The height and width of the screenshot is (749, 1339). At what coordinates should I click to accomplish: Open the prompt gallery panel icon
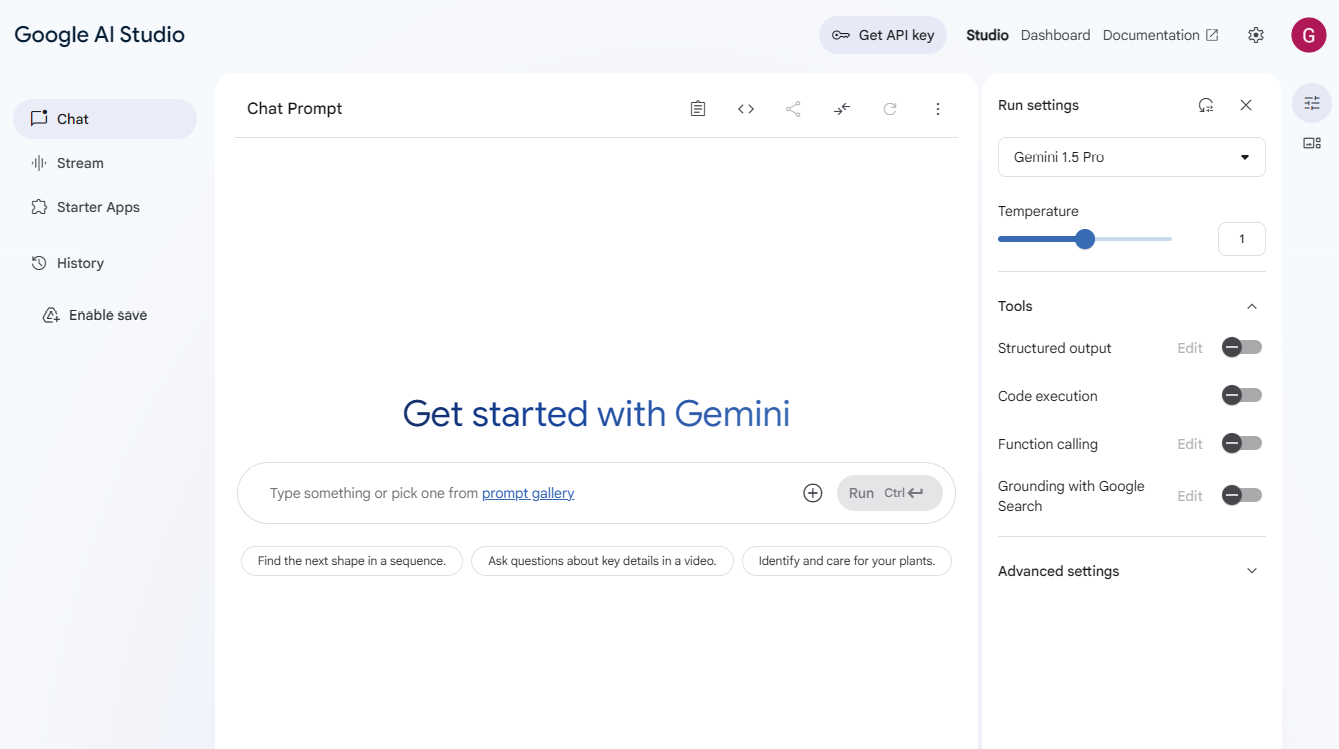pyautogui.click(x=1312, y=143)
